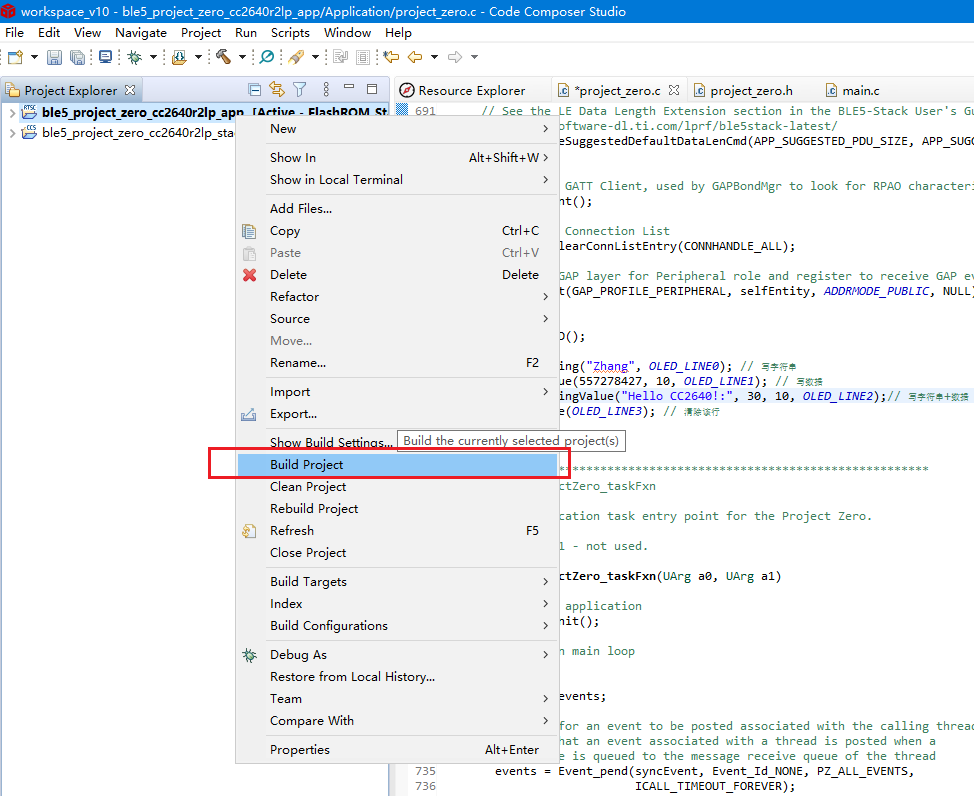Close the project_zero.c editor tab
This screenshot has height=796, width=974.
[x=674, y=90]
